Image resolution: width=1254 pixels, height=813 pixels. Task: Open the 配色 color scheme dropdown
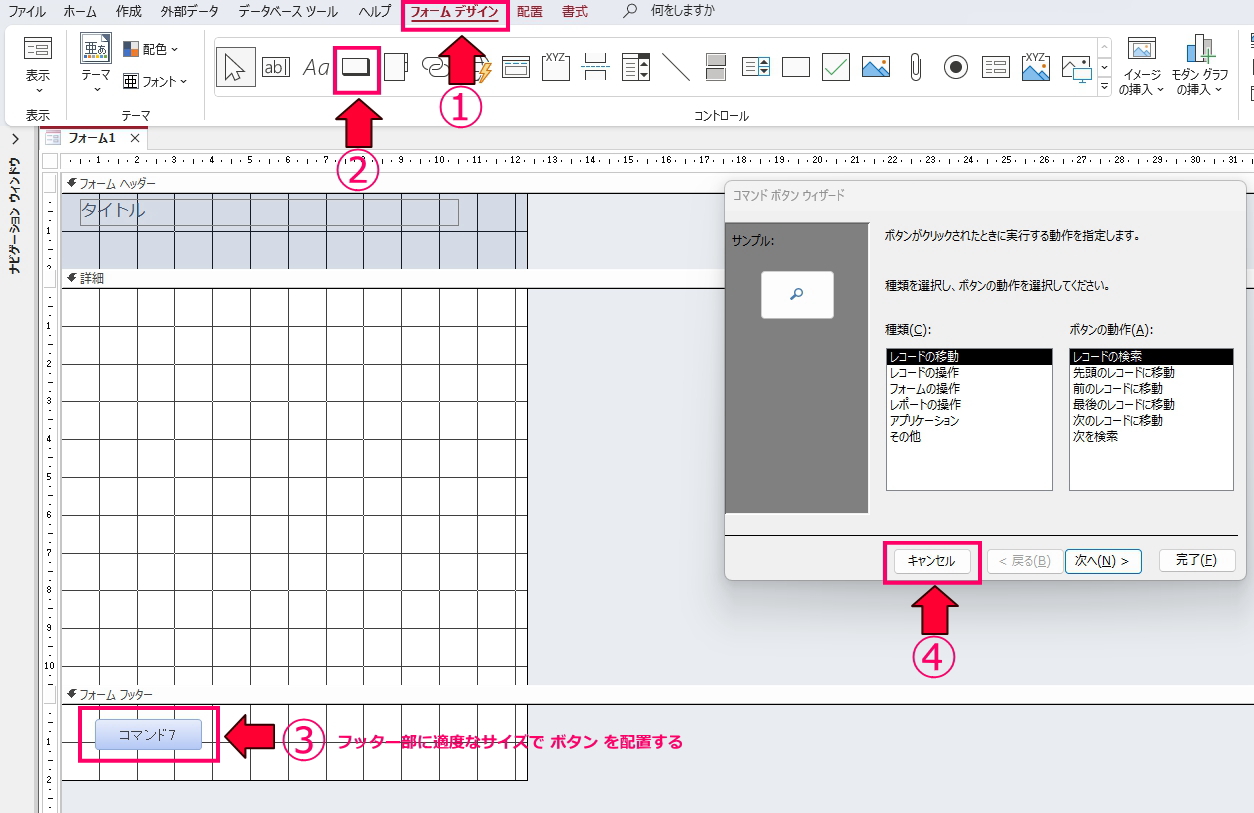tap(151, 49)
